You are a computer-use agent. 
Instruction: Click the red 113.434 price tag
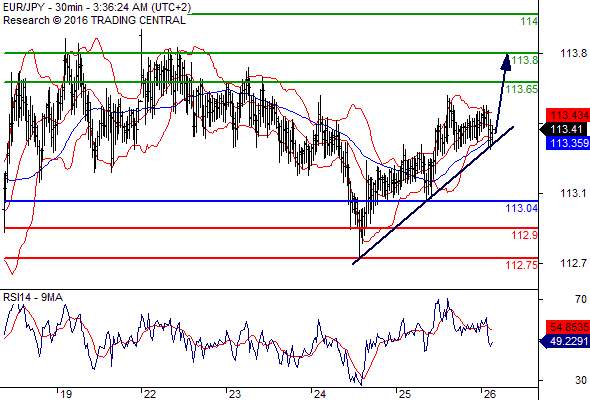(x=568, y=115)
